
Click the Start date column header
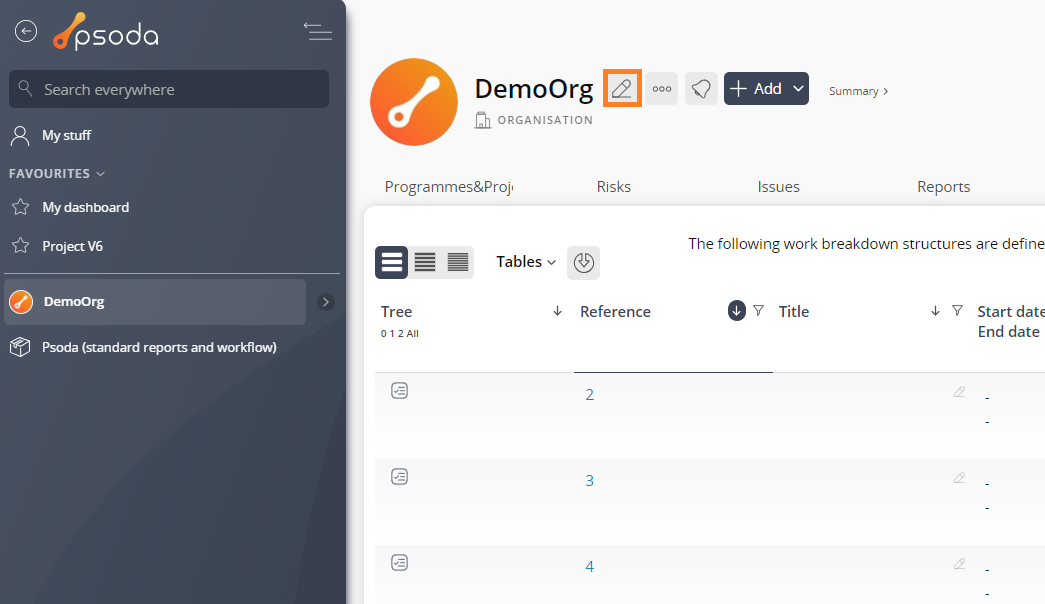click(x=1010, y=311)
